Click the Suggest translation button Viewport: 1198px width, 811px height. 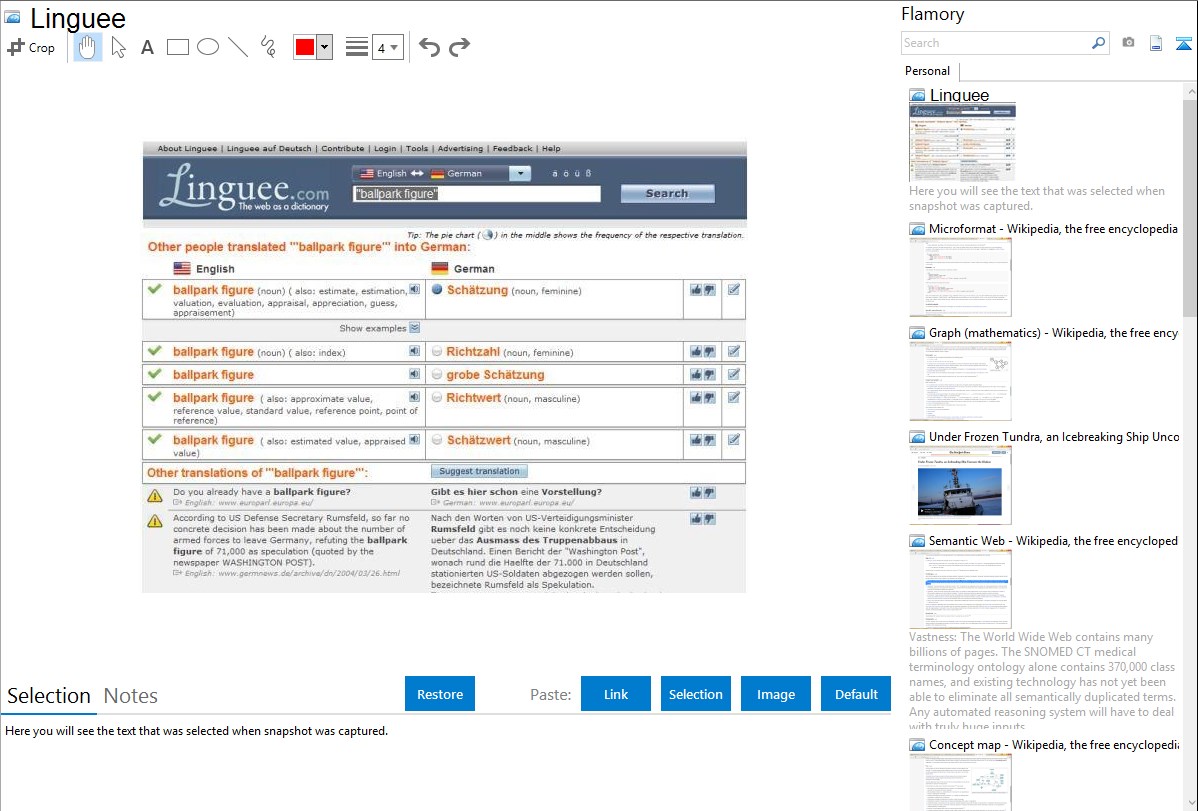(x=479, y=472)
